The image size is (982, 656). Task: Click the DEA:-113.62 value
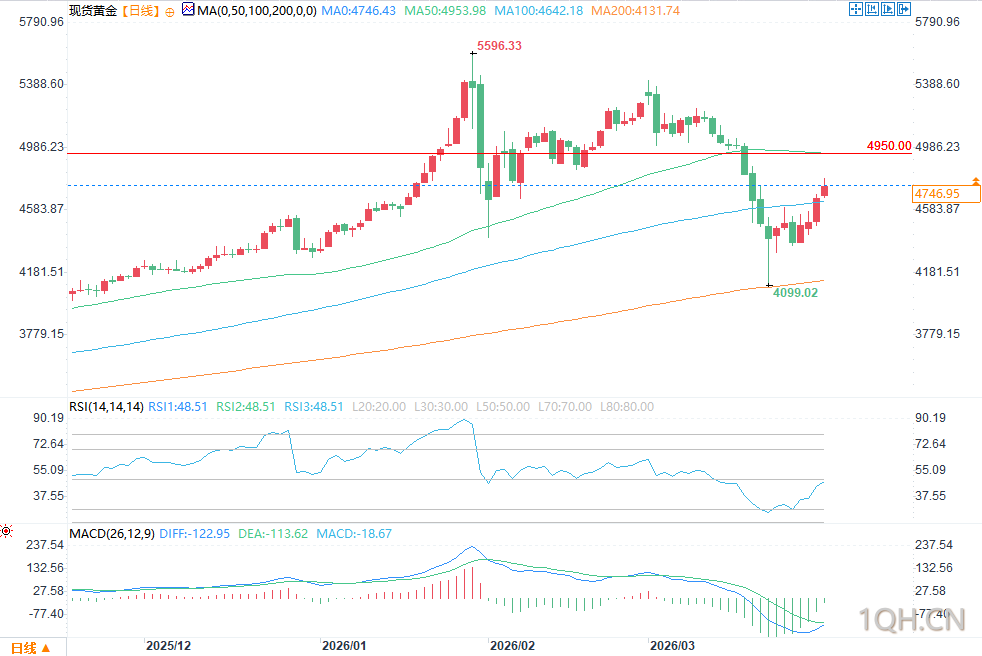(273, 534)
